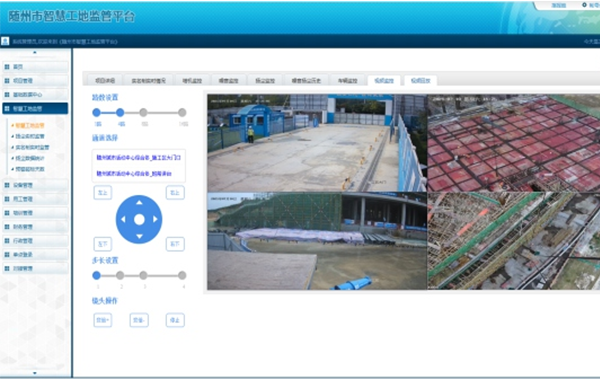Select the third grid-layout step dot
This screenshot has width=600, height=380.
143,113
